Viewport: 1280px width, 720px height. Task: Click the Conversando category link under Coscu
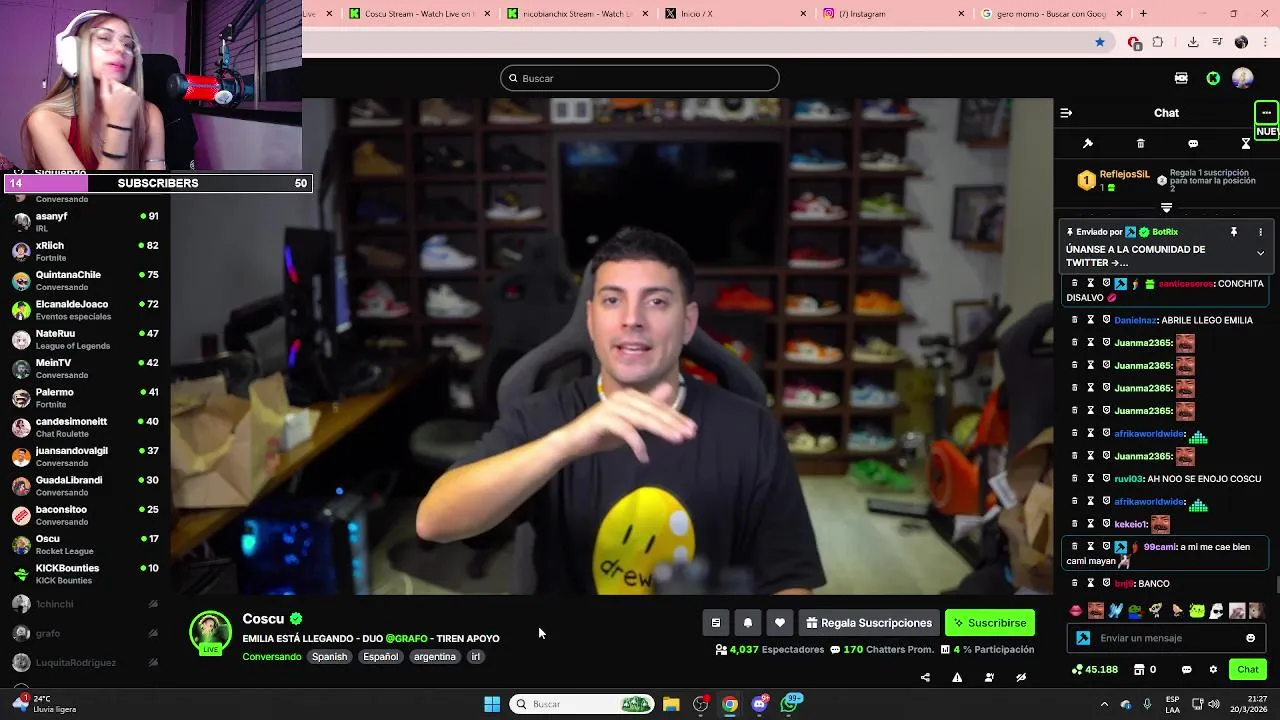tap(272, 657)
